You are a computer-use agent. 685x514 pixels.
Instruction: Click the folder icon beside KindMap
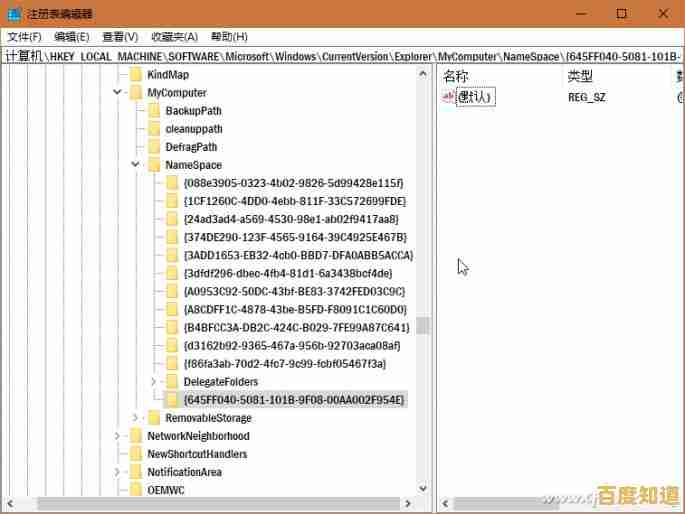tap(135, 75)
